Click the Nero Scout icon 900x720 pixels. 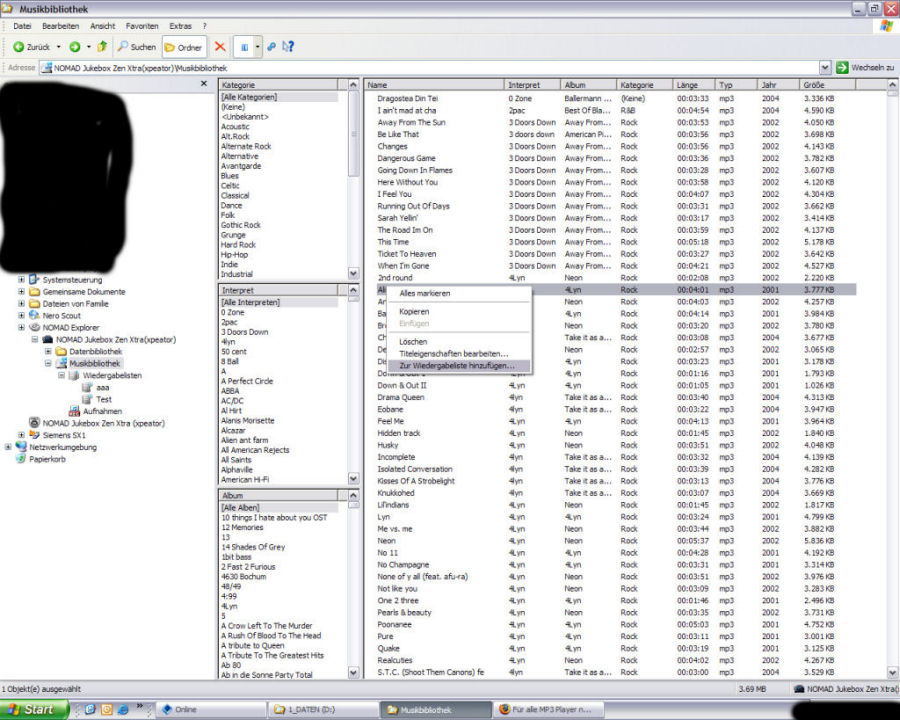click(34, 315)
